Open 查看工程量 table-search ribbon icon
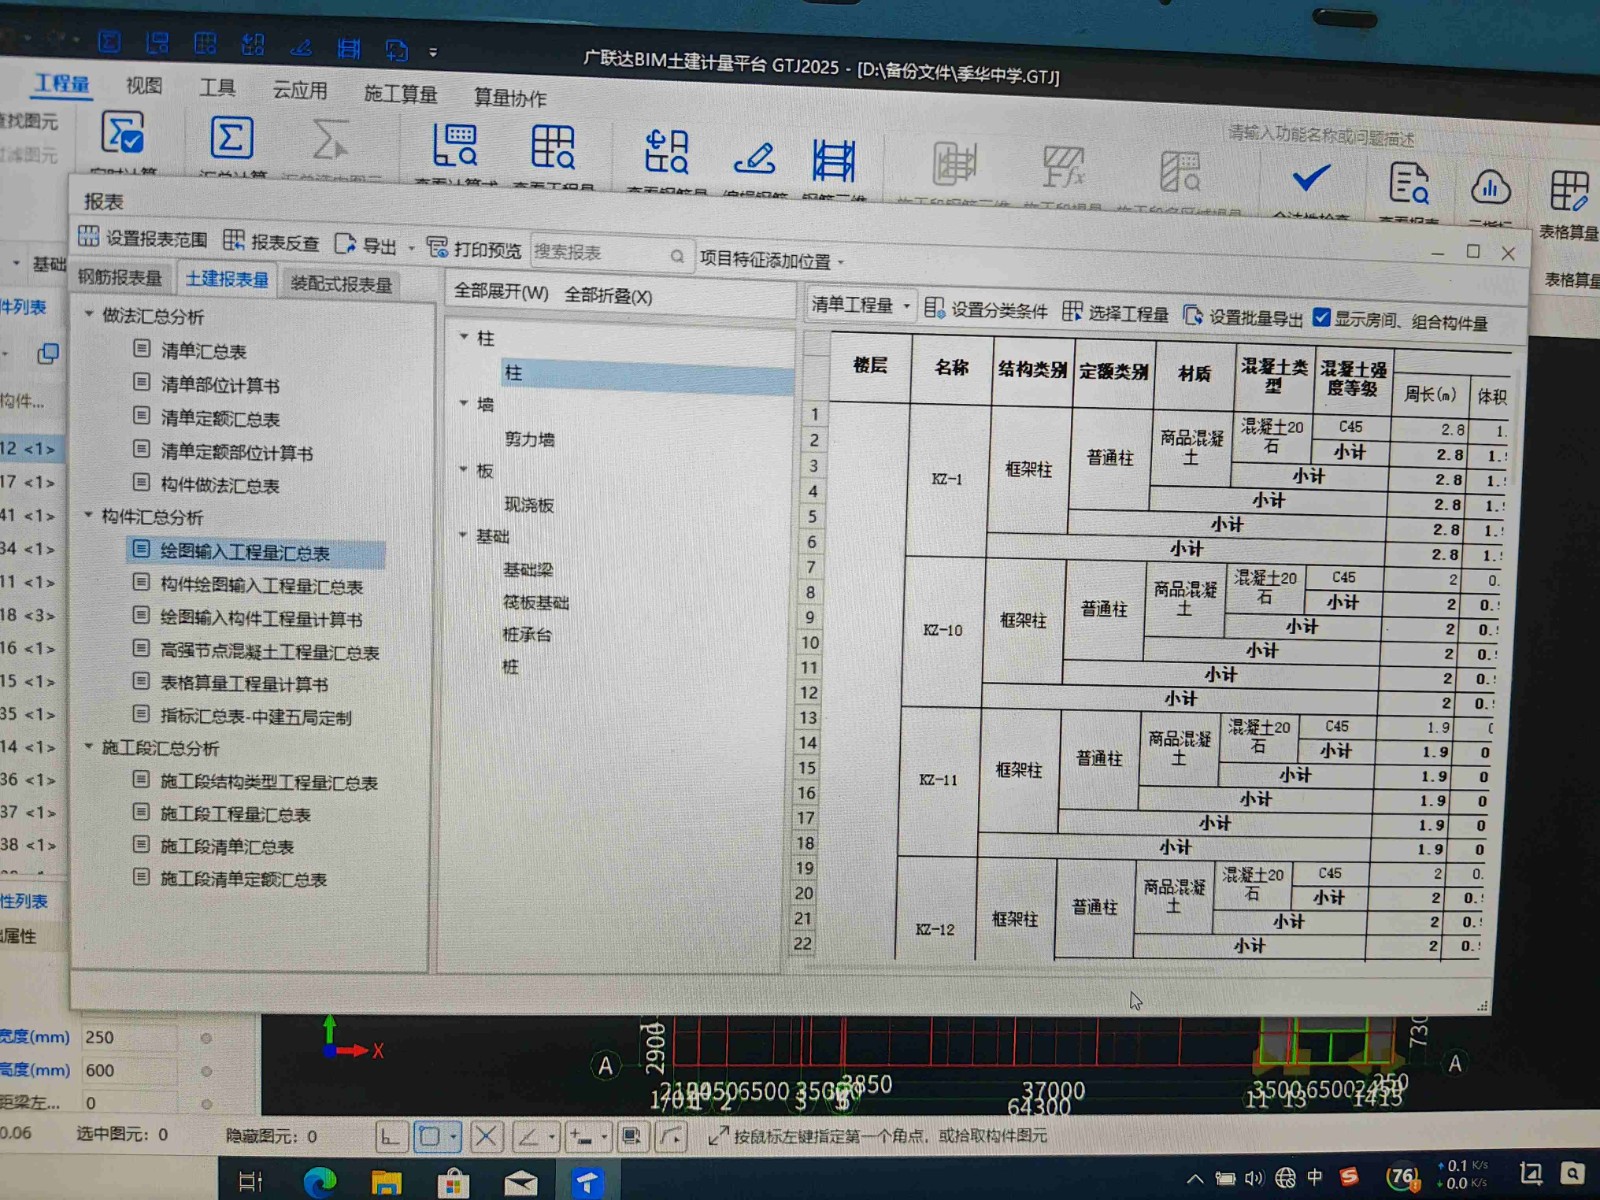Image resolution: width=1600 pixels, height=1200 pixels. tap(553, 147)
